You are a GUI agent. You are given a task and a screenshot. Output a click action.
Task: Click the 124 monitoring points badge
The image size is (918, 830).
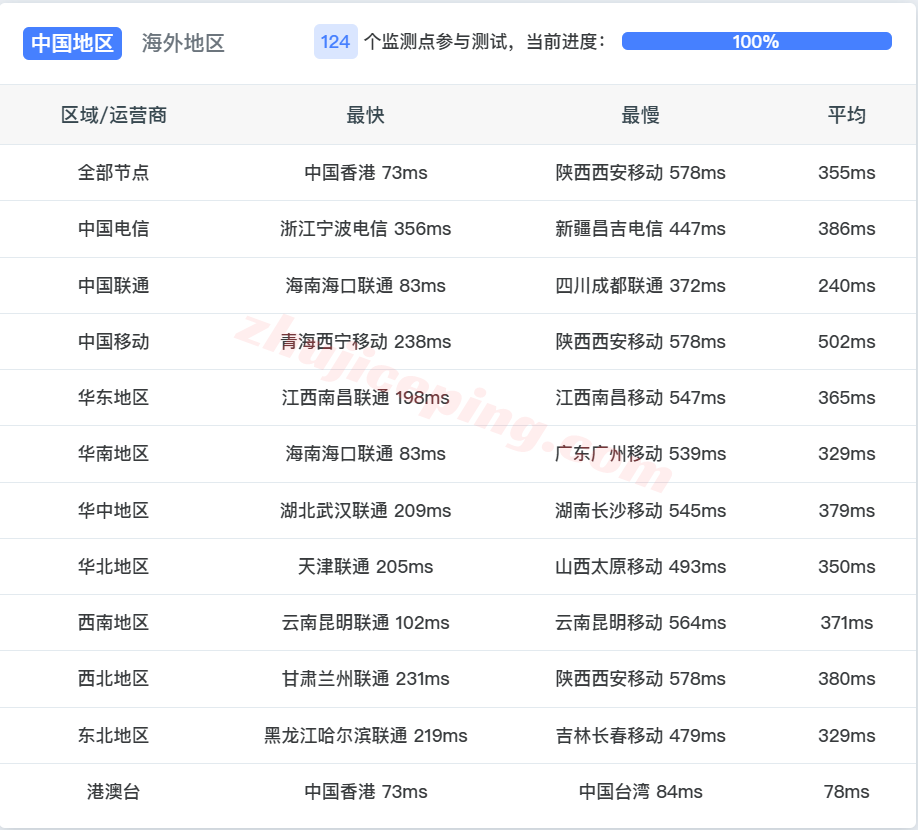pos(335,42)
